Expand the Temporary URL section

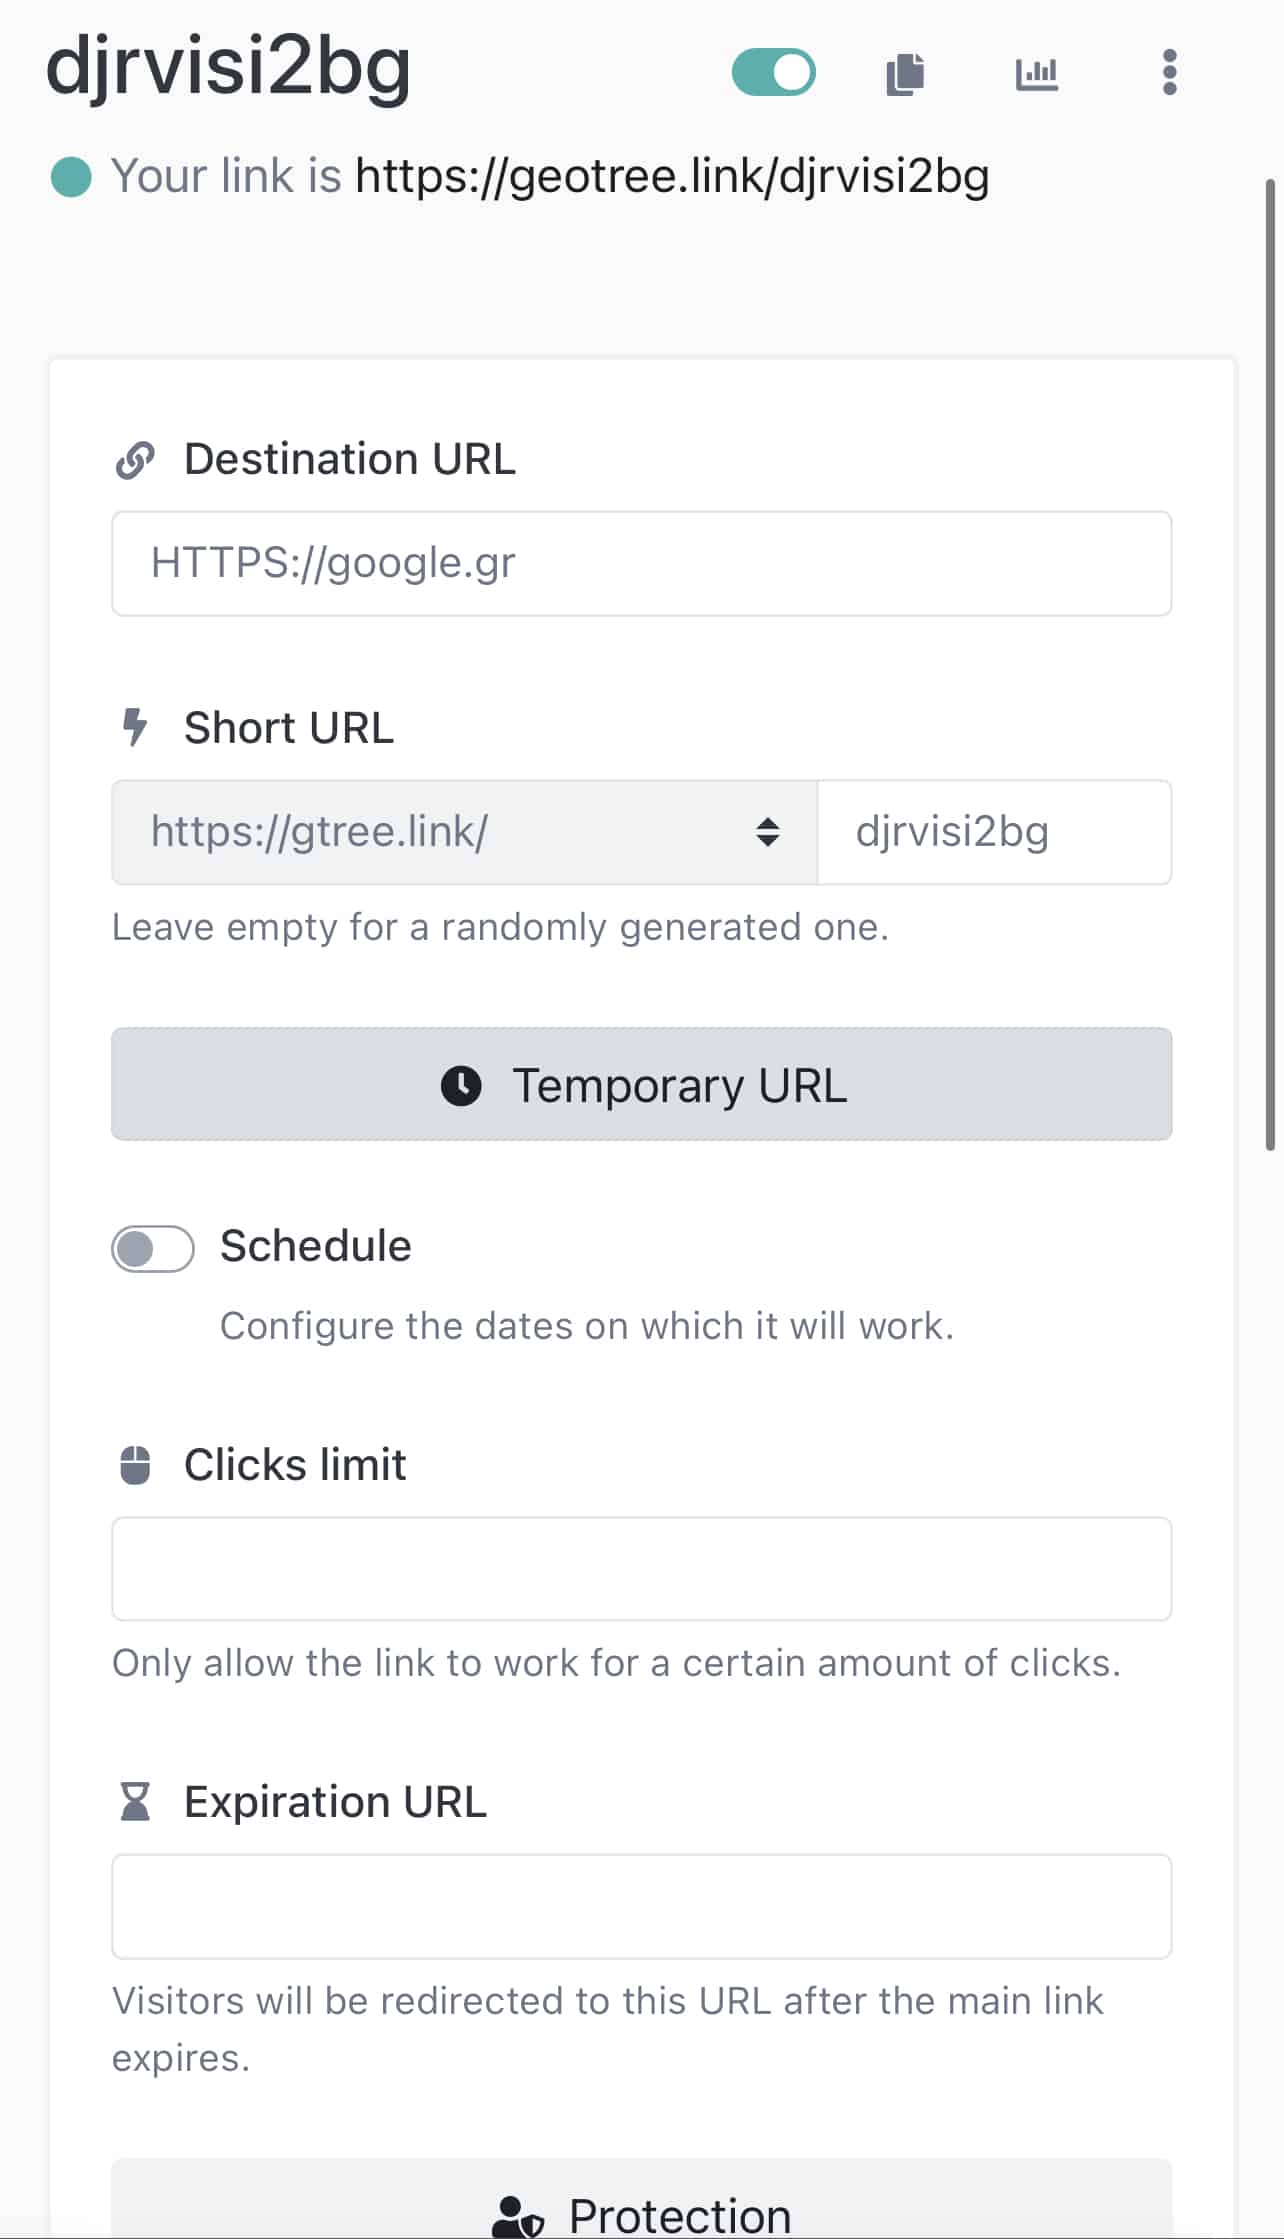point(641,1084)
